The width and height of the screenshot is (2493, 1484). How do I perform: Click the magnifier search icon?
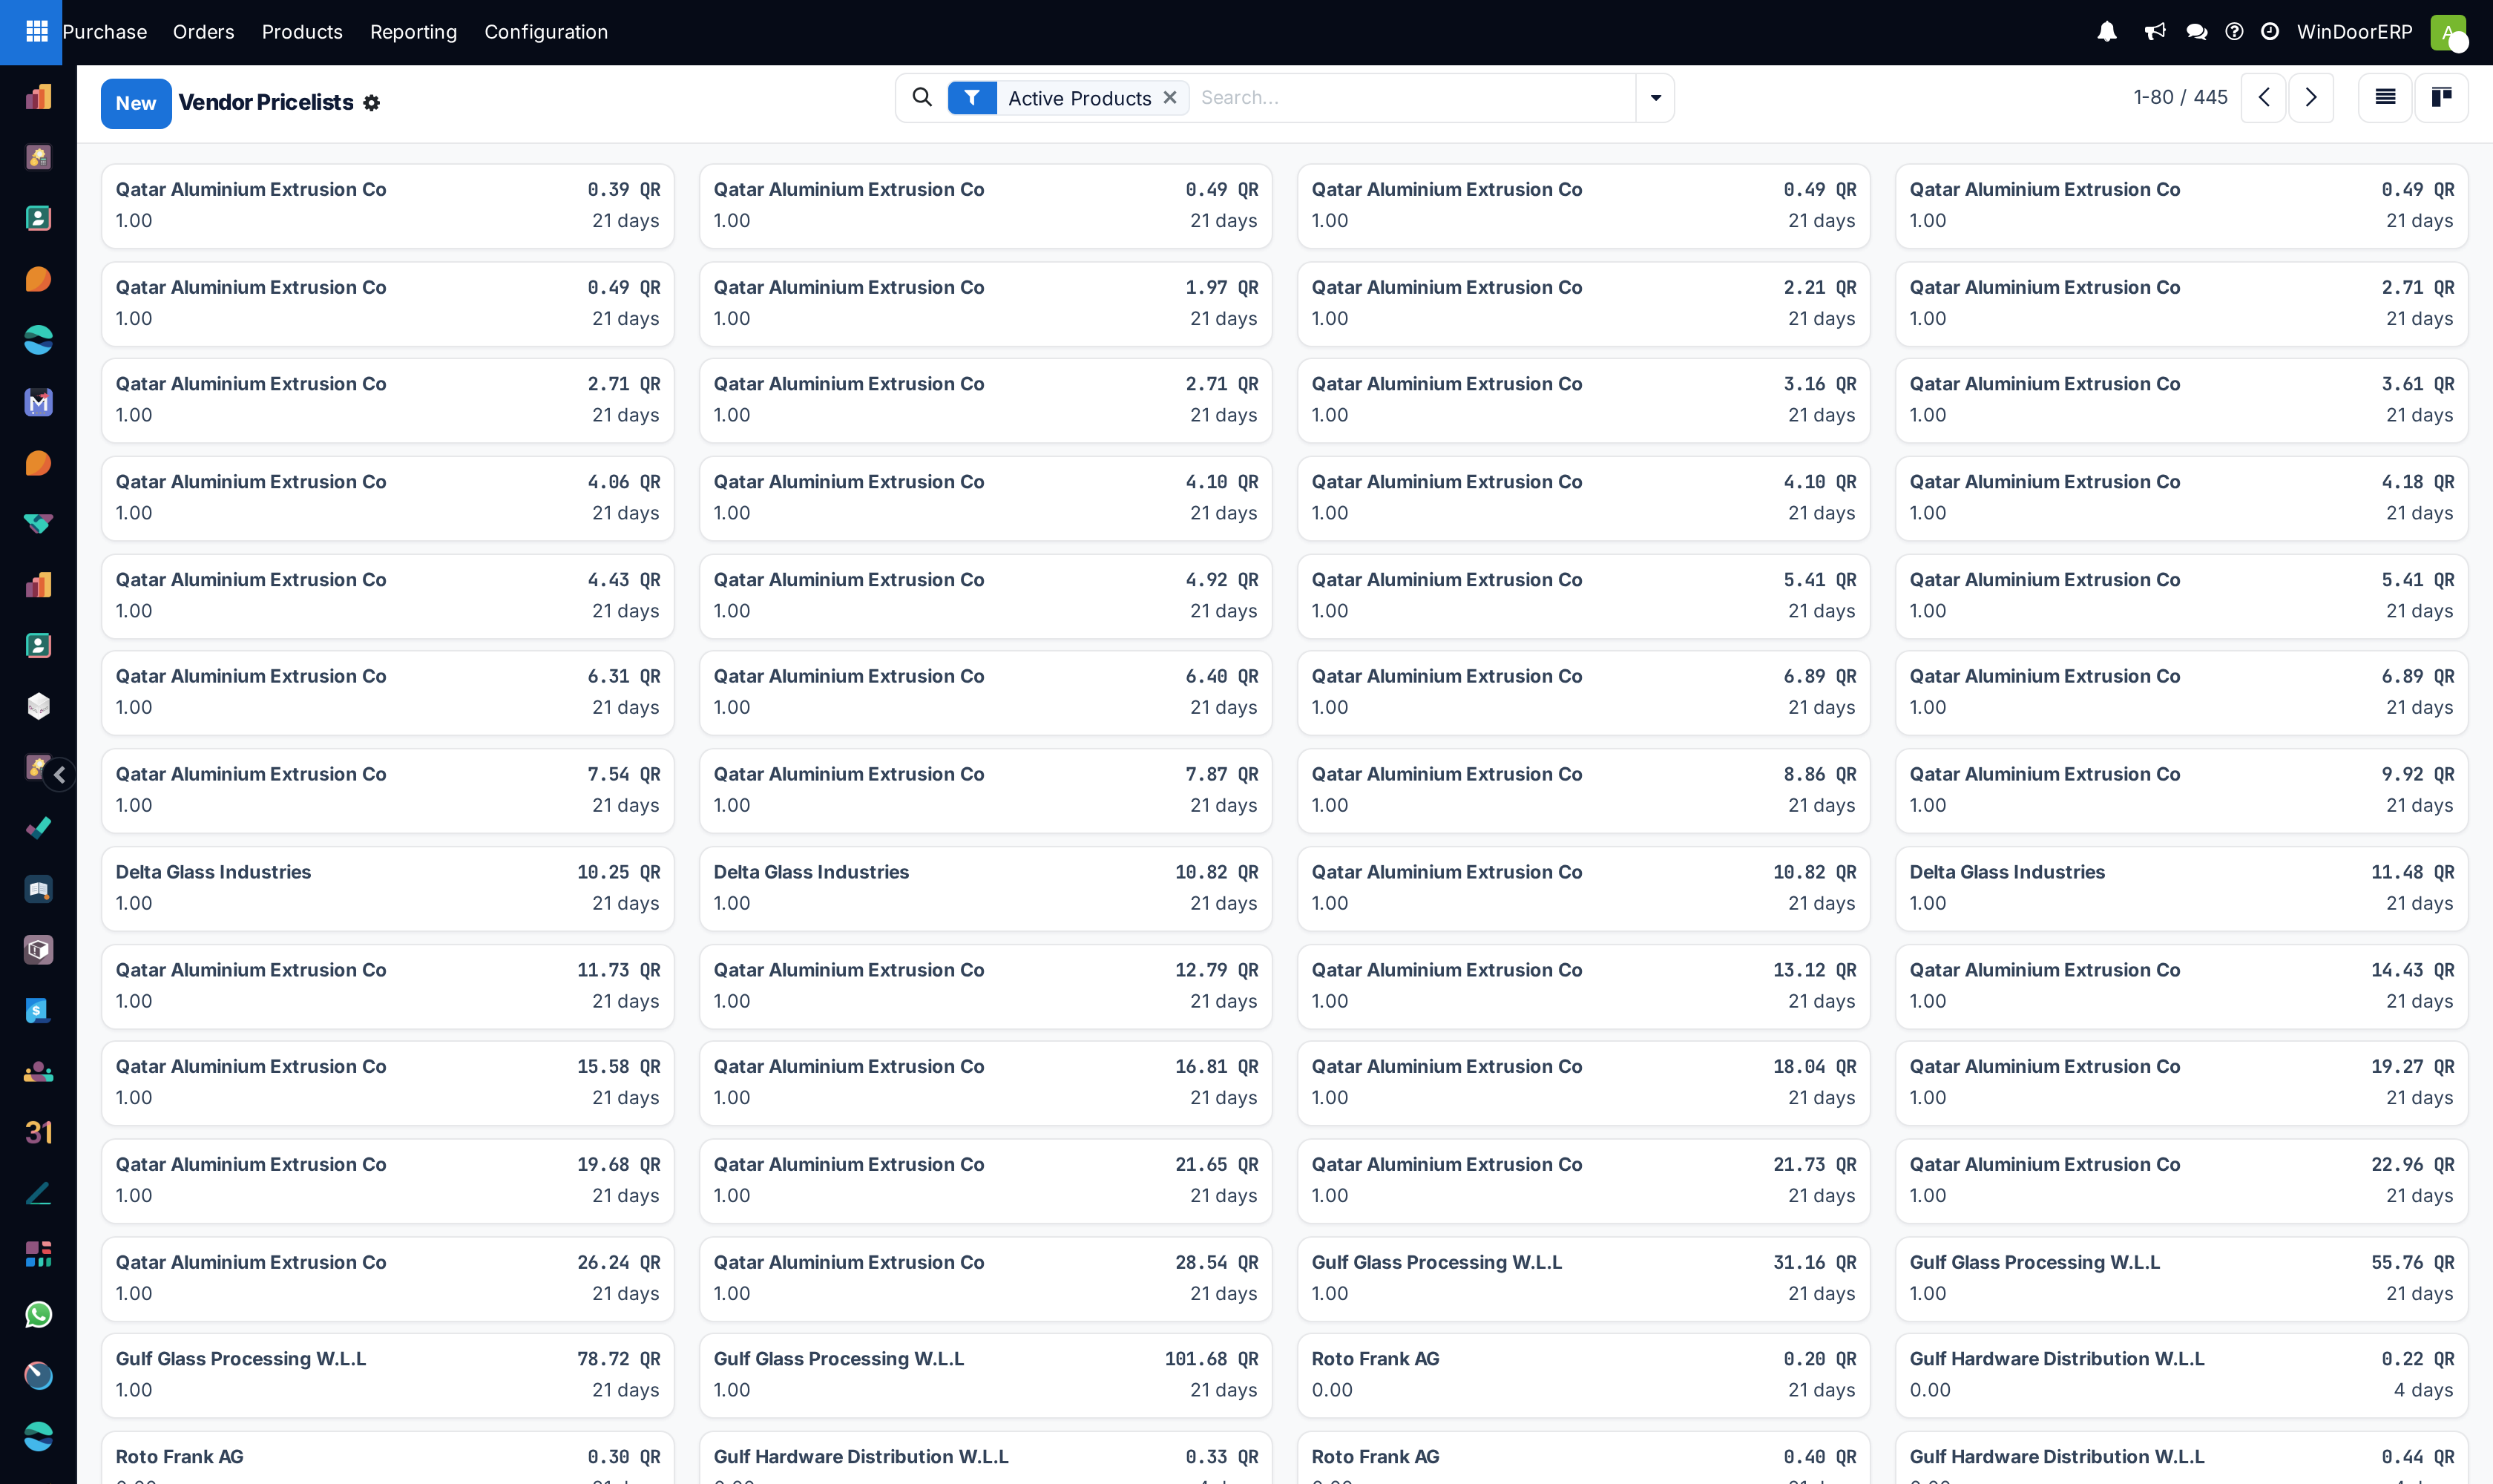point(922,97)
